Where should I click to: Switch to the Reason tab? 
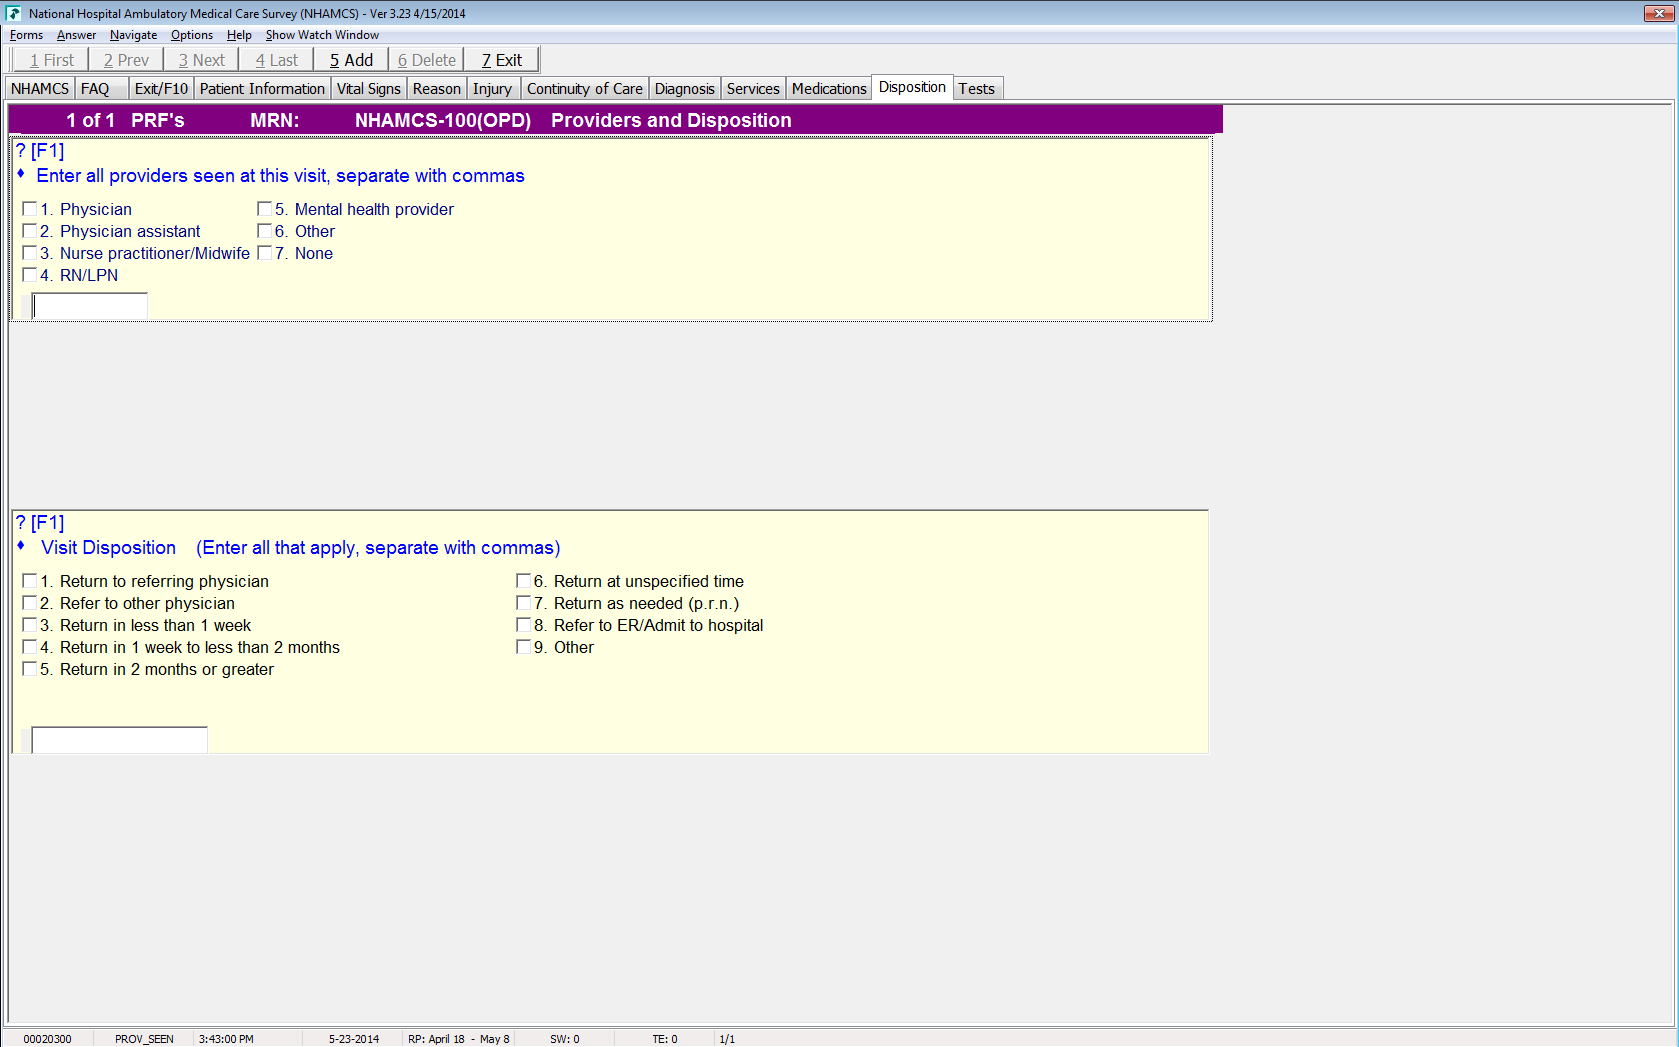(436, 89)
